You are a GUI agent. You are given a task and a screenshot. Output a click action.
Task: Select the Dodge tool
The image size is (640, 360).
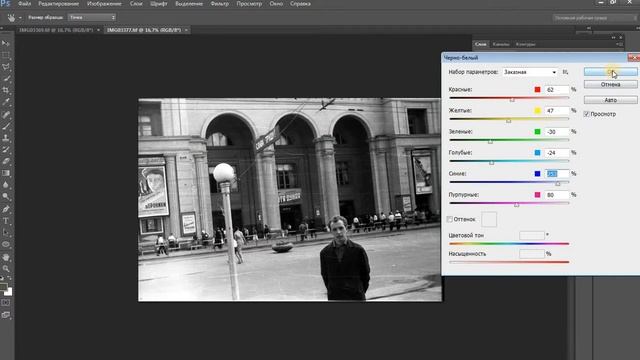click(6, 197)
